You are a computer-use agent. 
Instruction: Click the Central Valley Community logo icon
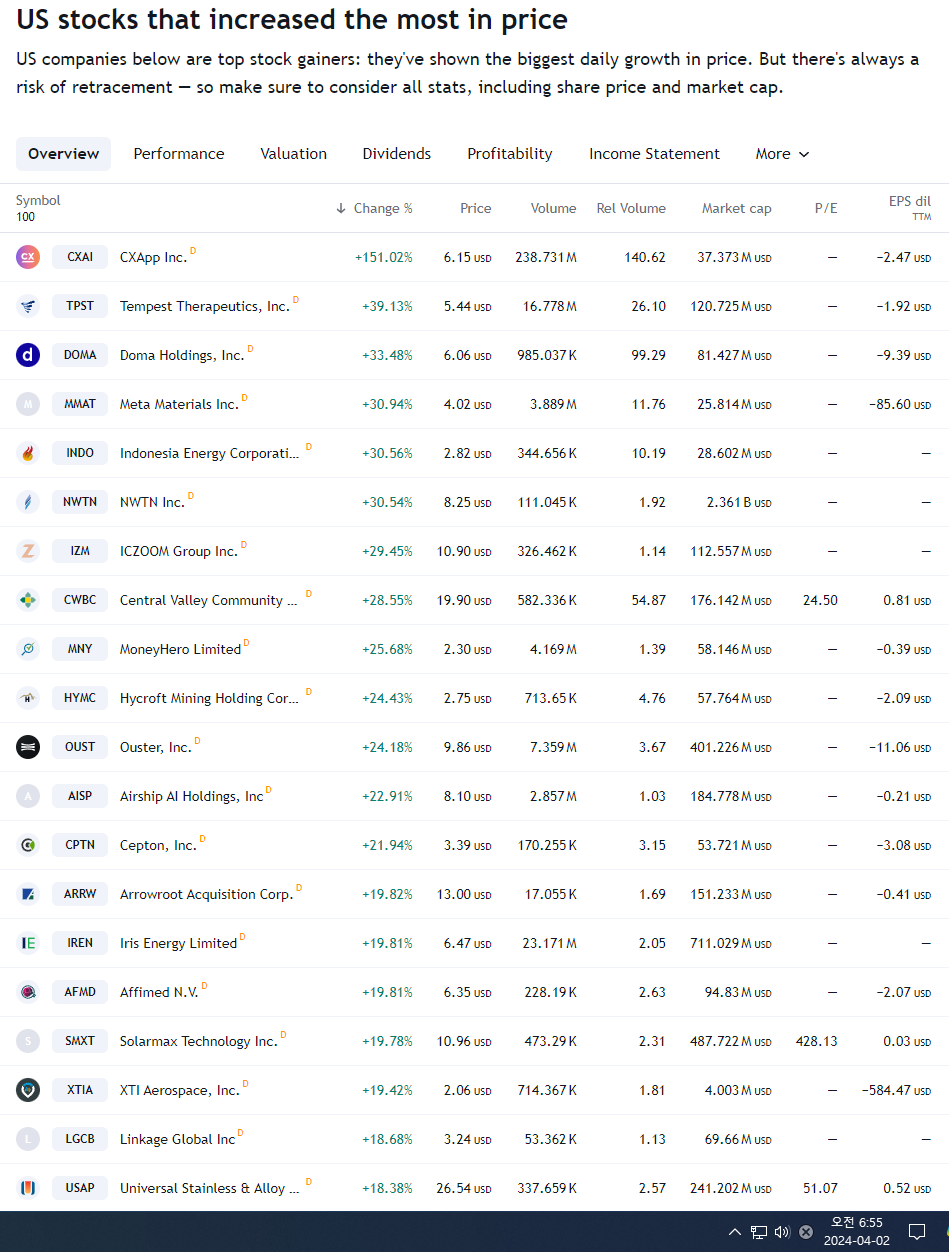[28, 600]
